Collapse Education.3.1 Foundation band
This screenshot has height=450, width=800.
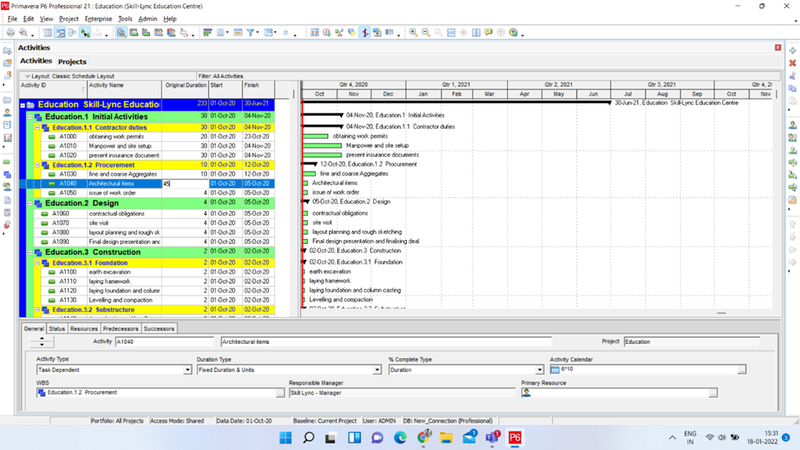tap(37, 263)
